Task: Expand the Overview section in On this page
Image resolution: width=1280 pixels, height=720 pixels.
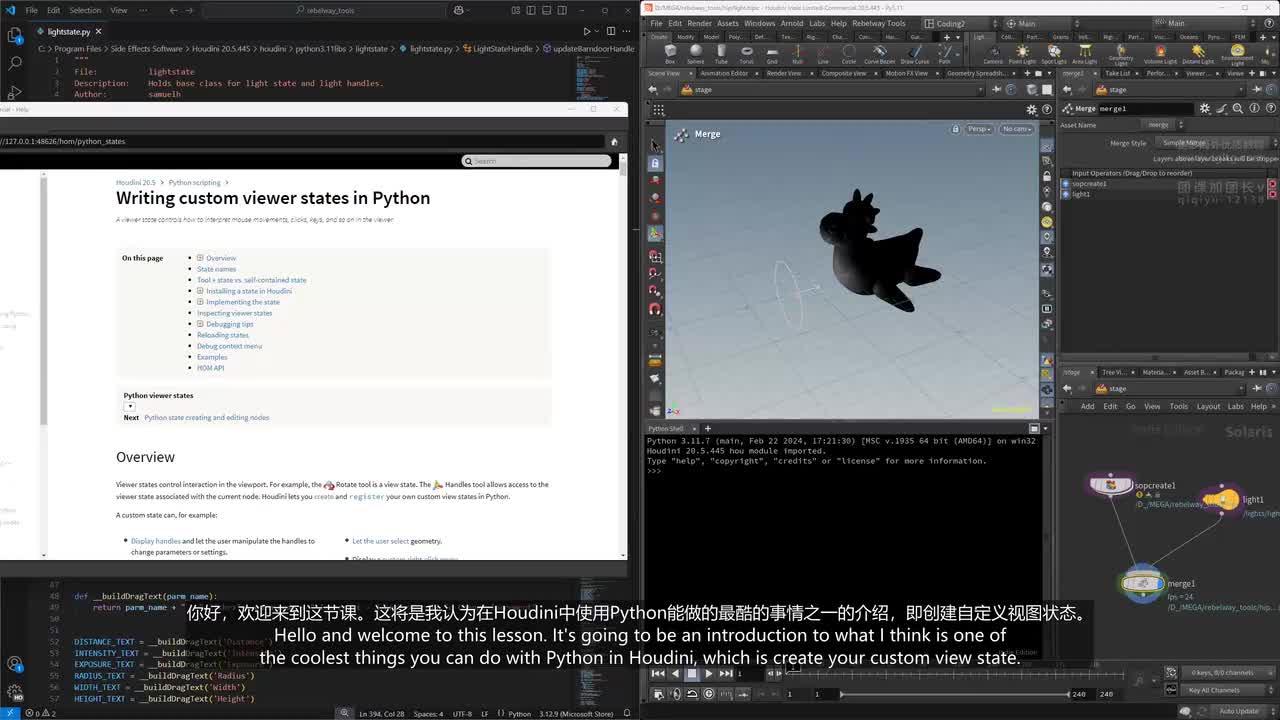Action: 200,258
